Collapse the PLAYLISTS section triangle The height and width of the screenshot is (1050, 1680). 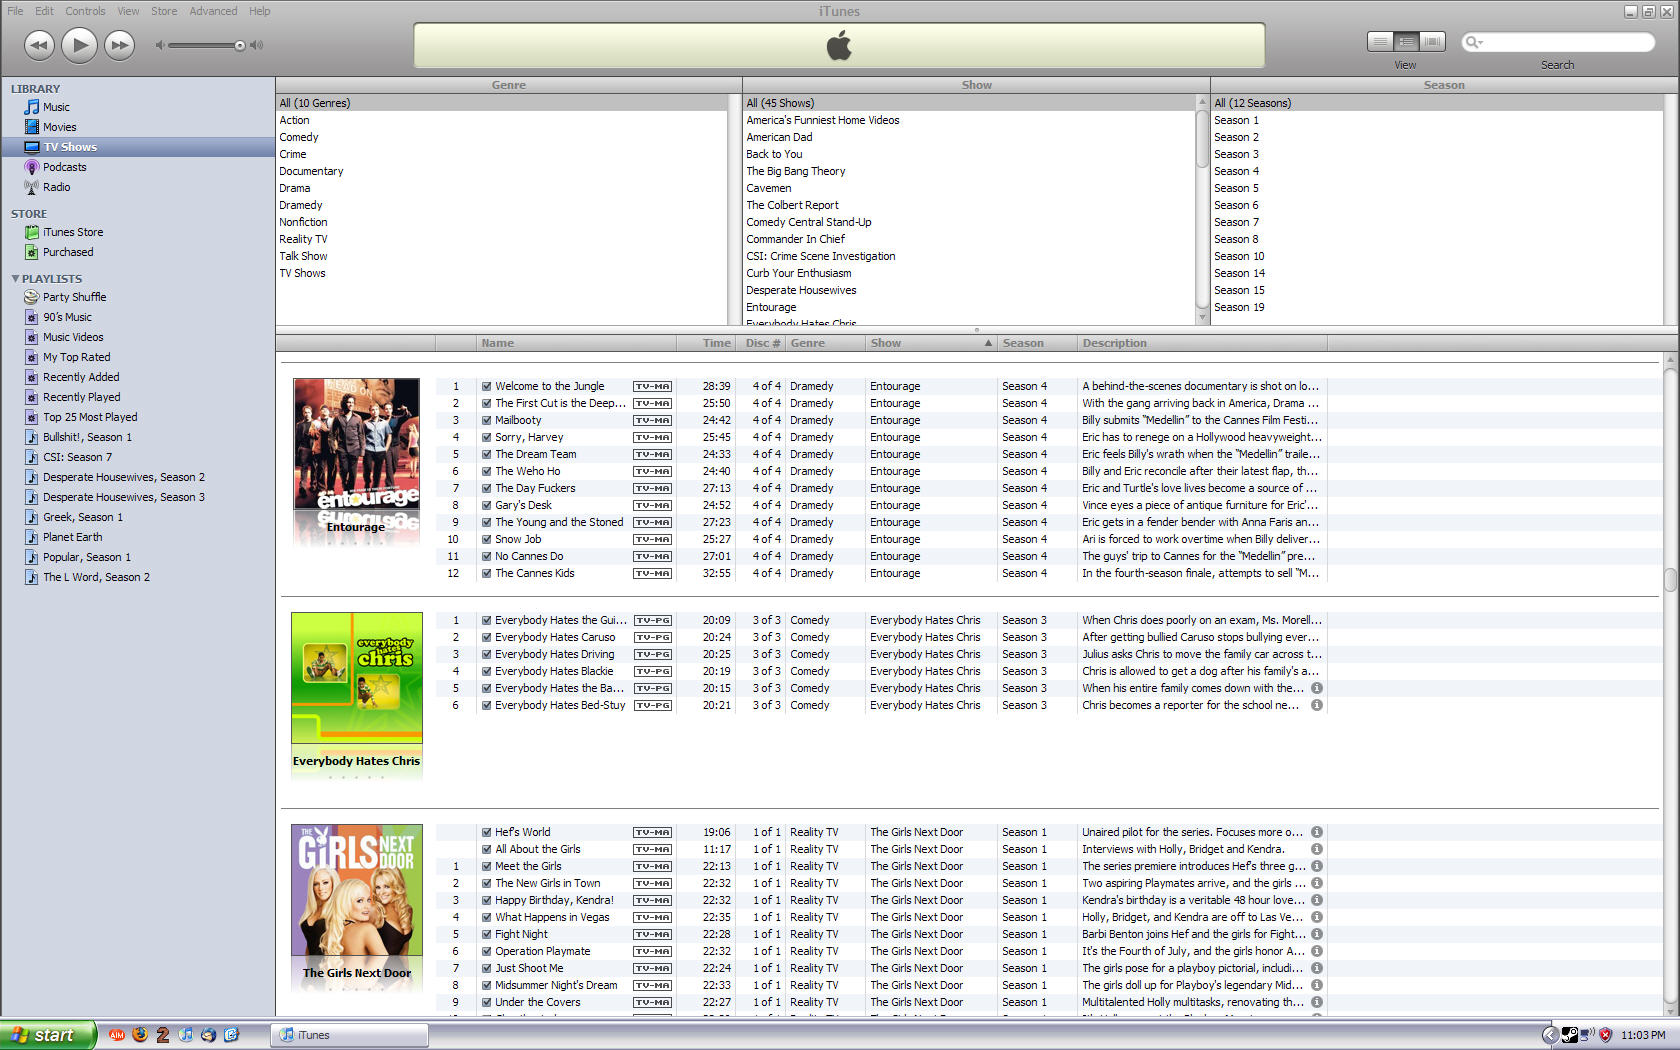coord(15,279)
